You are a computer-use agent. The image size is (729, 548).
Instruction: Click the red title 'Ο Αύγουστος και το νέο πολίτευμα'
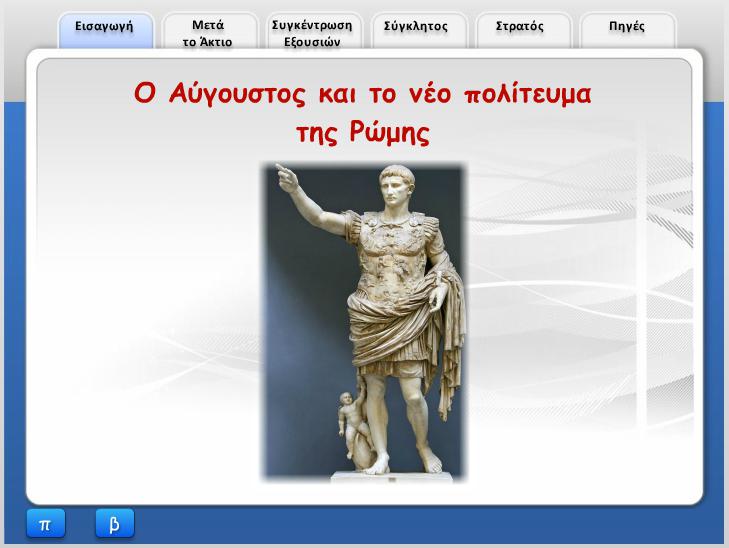[363, 94]
